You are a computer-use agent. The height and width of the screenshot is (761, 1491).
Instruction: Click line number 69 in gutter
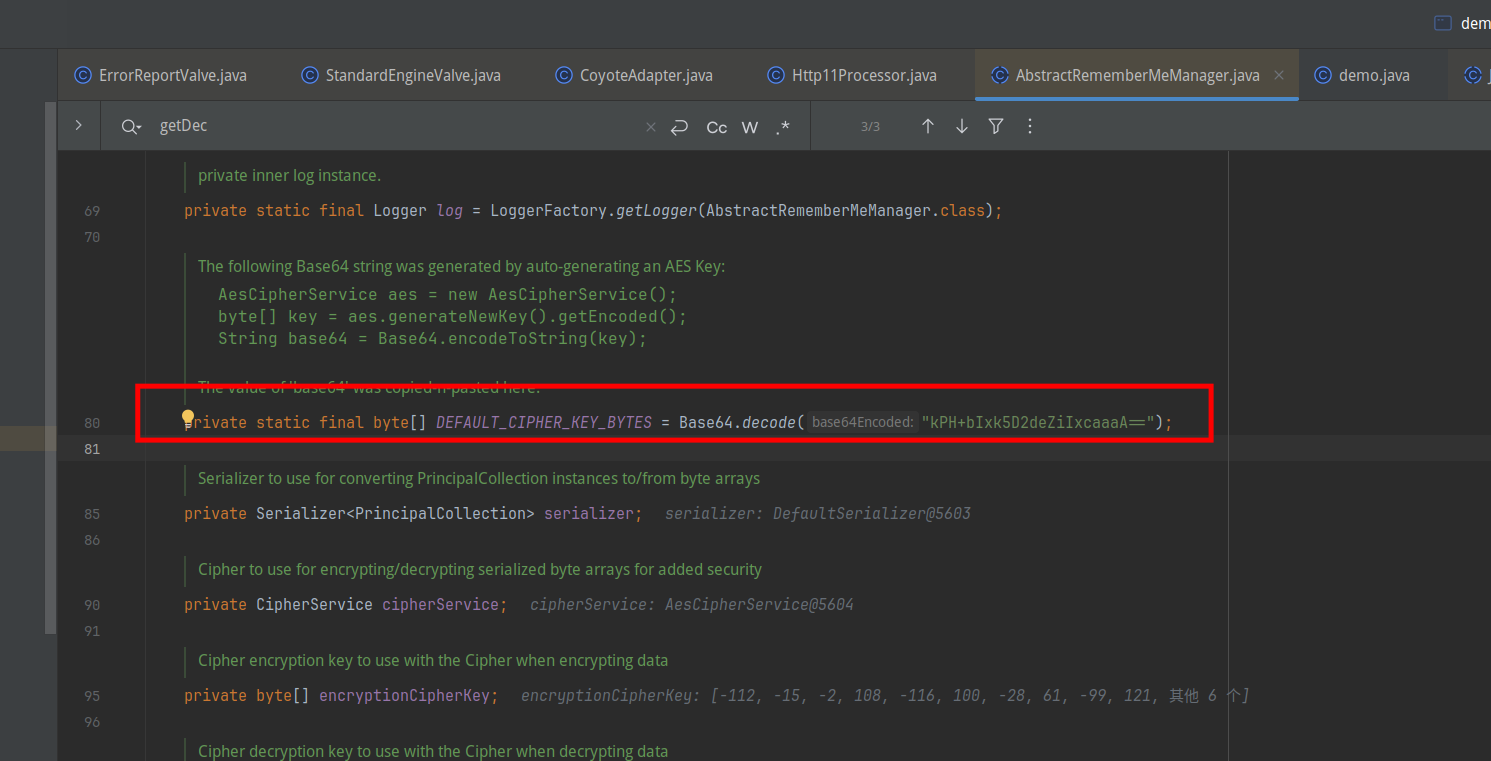92,211
